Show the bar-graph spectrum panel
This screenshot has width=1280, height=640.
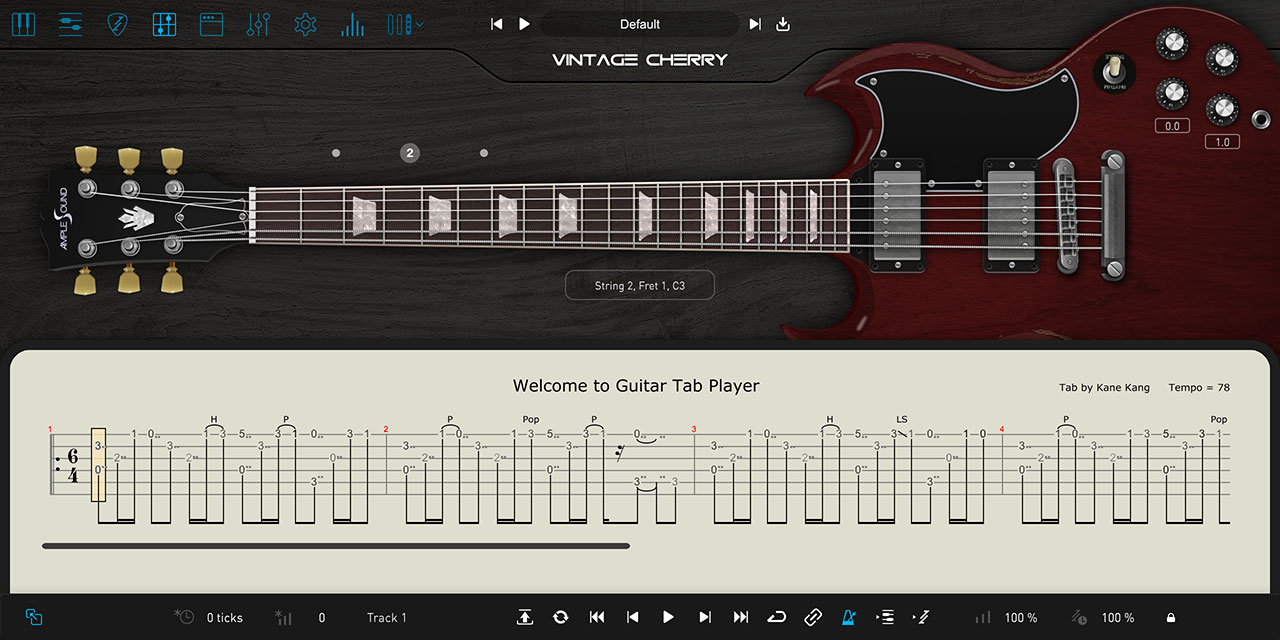(352, 24)
